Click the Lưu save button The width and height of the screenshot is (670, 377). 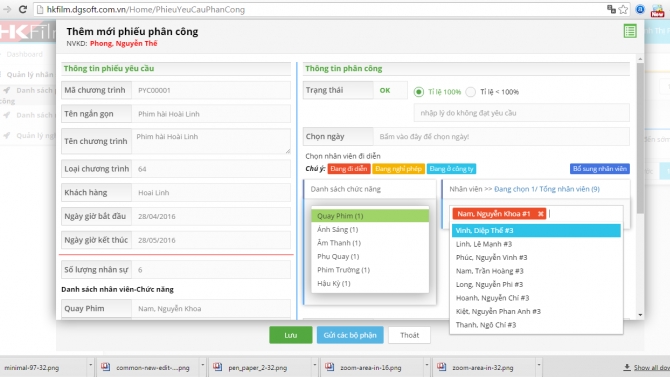tap(291, 335)
